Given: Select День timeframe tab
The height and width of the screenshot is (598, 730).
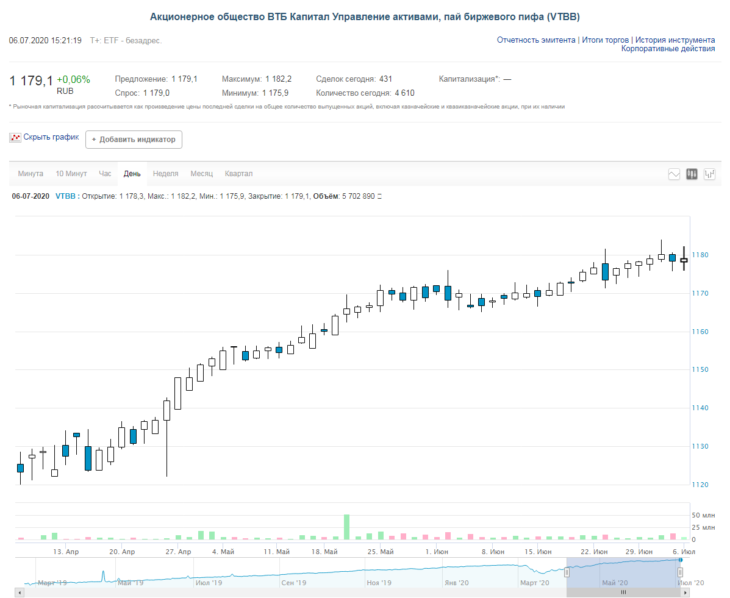Looking at the screenshot, I should pos(132,174).
